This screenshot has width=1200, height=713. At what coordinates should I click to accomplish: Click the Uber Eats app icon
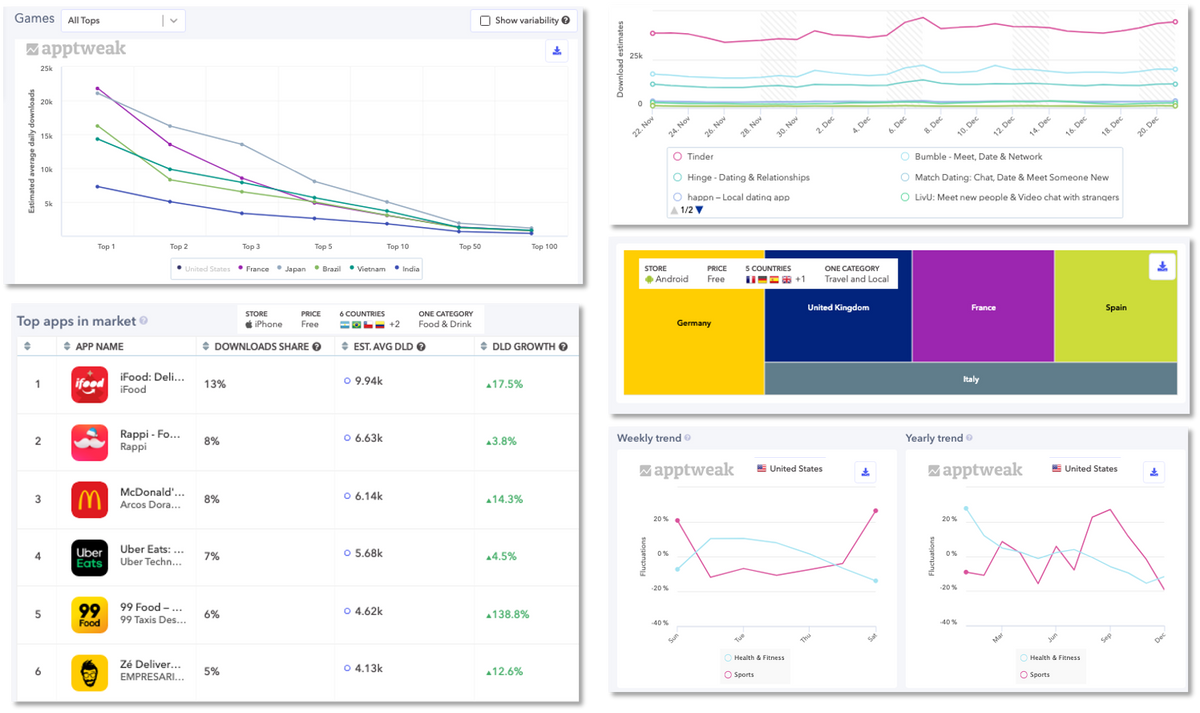(x=89, y=557)
